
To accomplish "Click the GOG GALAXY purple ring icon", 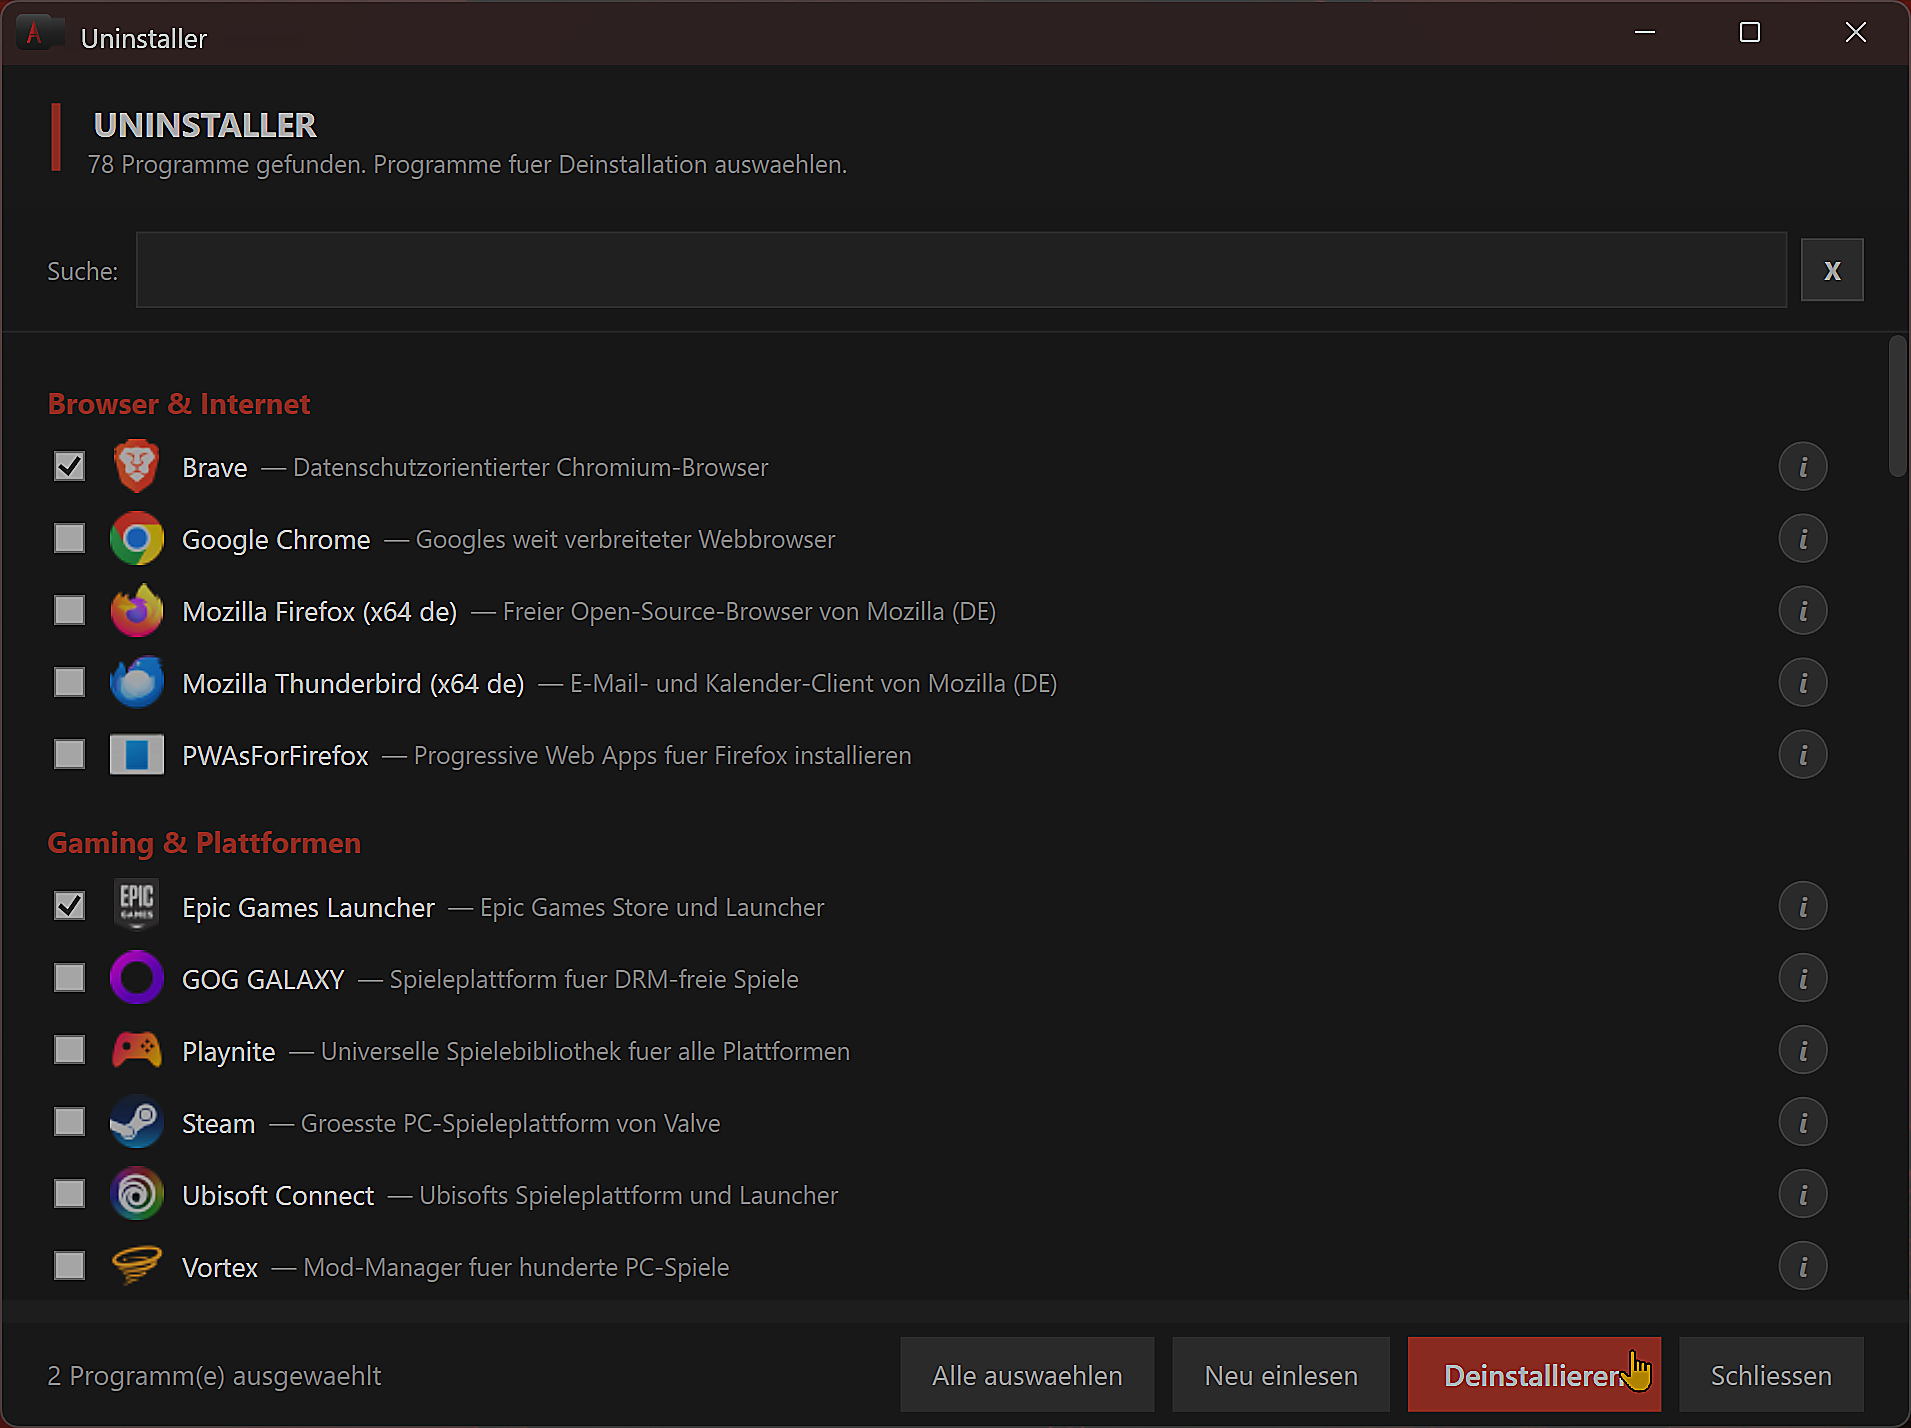I will pos(136,978).
